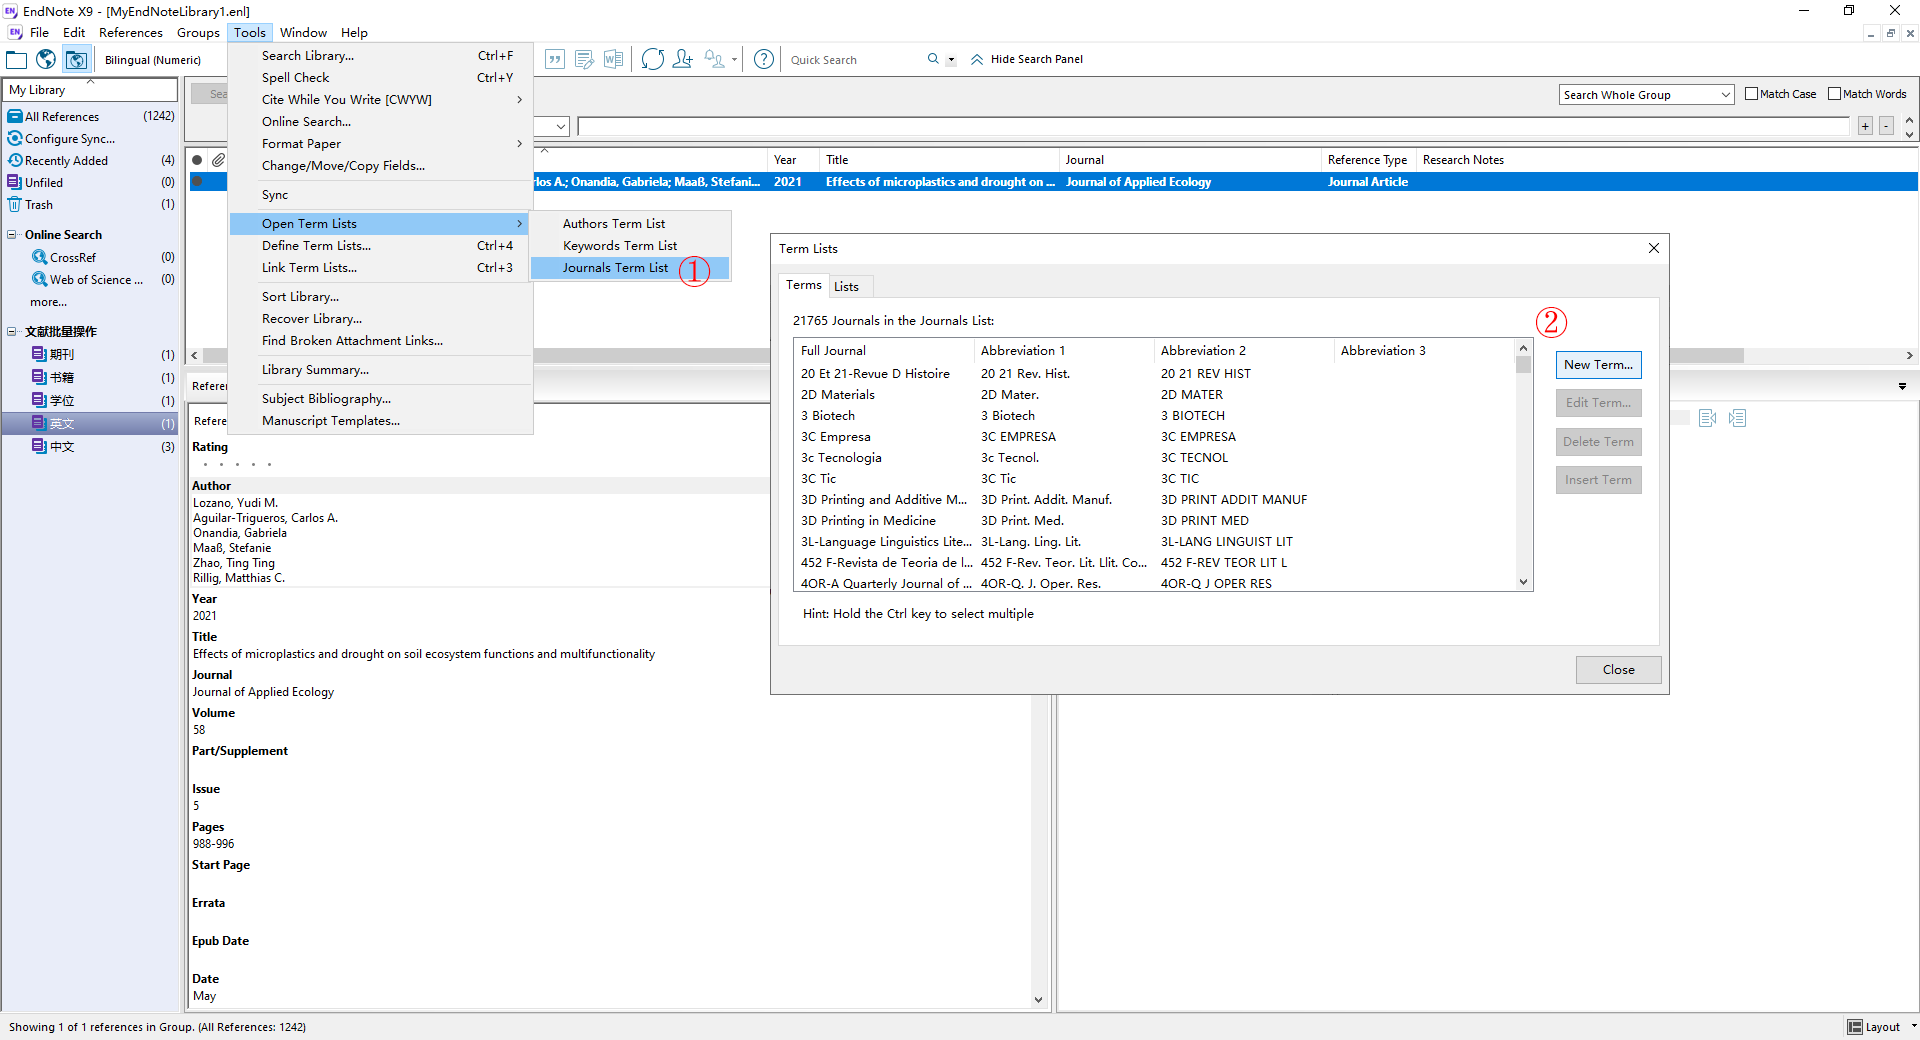Click the reference panel options triangle
Image resolution: width=1920 pixels, height=1040 pixels.
(1902, 386)
